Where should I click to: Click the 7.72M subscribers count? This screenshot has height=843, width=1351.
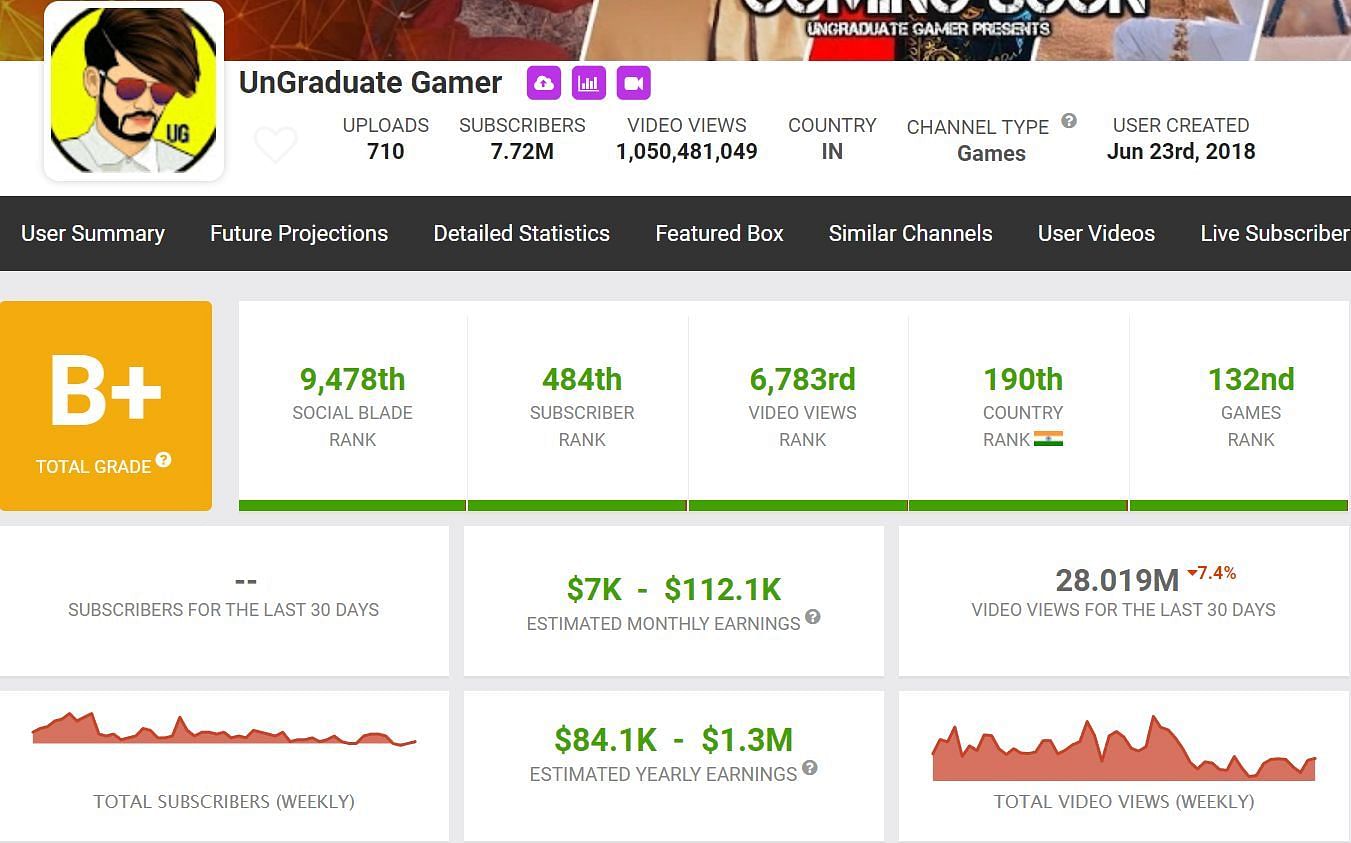click(522, 152)
